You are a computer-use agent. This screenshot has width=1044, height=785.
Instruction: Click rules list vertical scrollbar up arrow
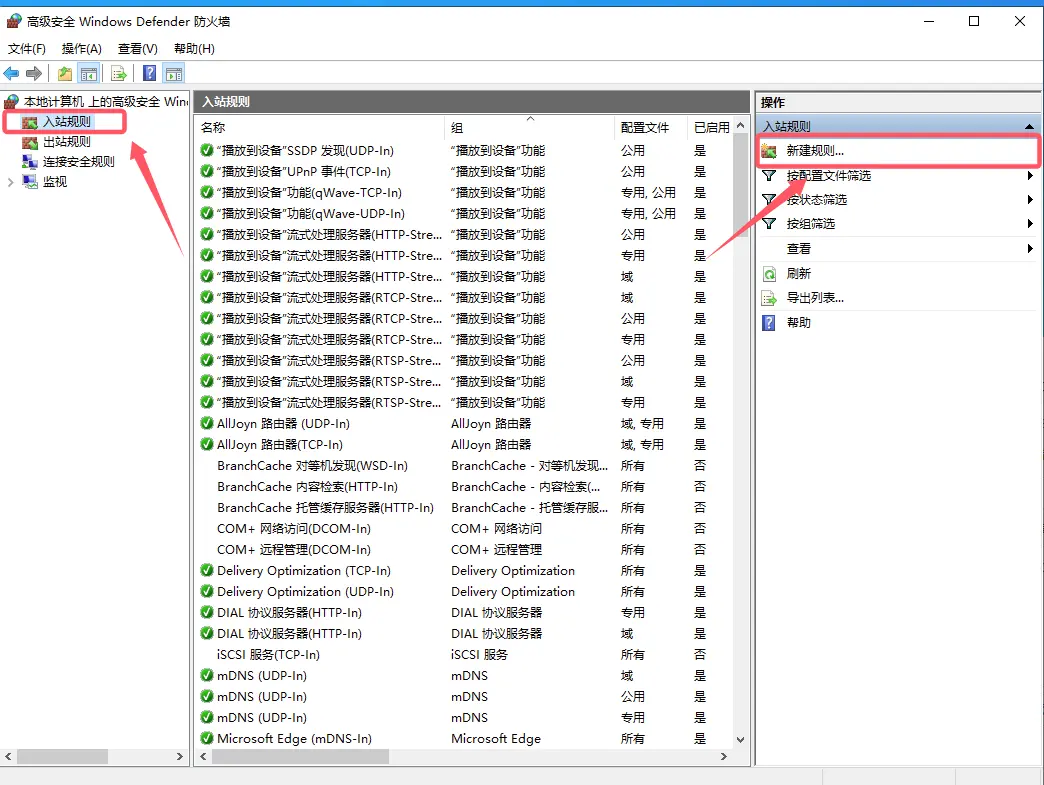coord(740,125)
